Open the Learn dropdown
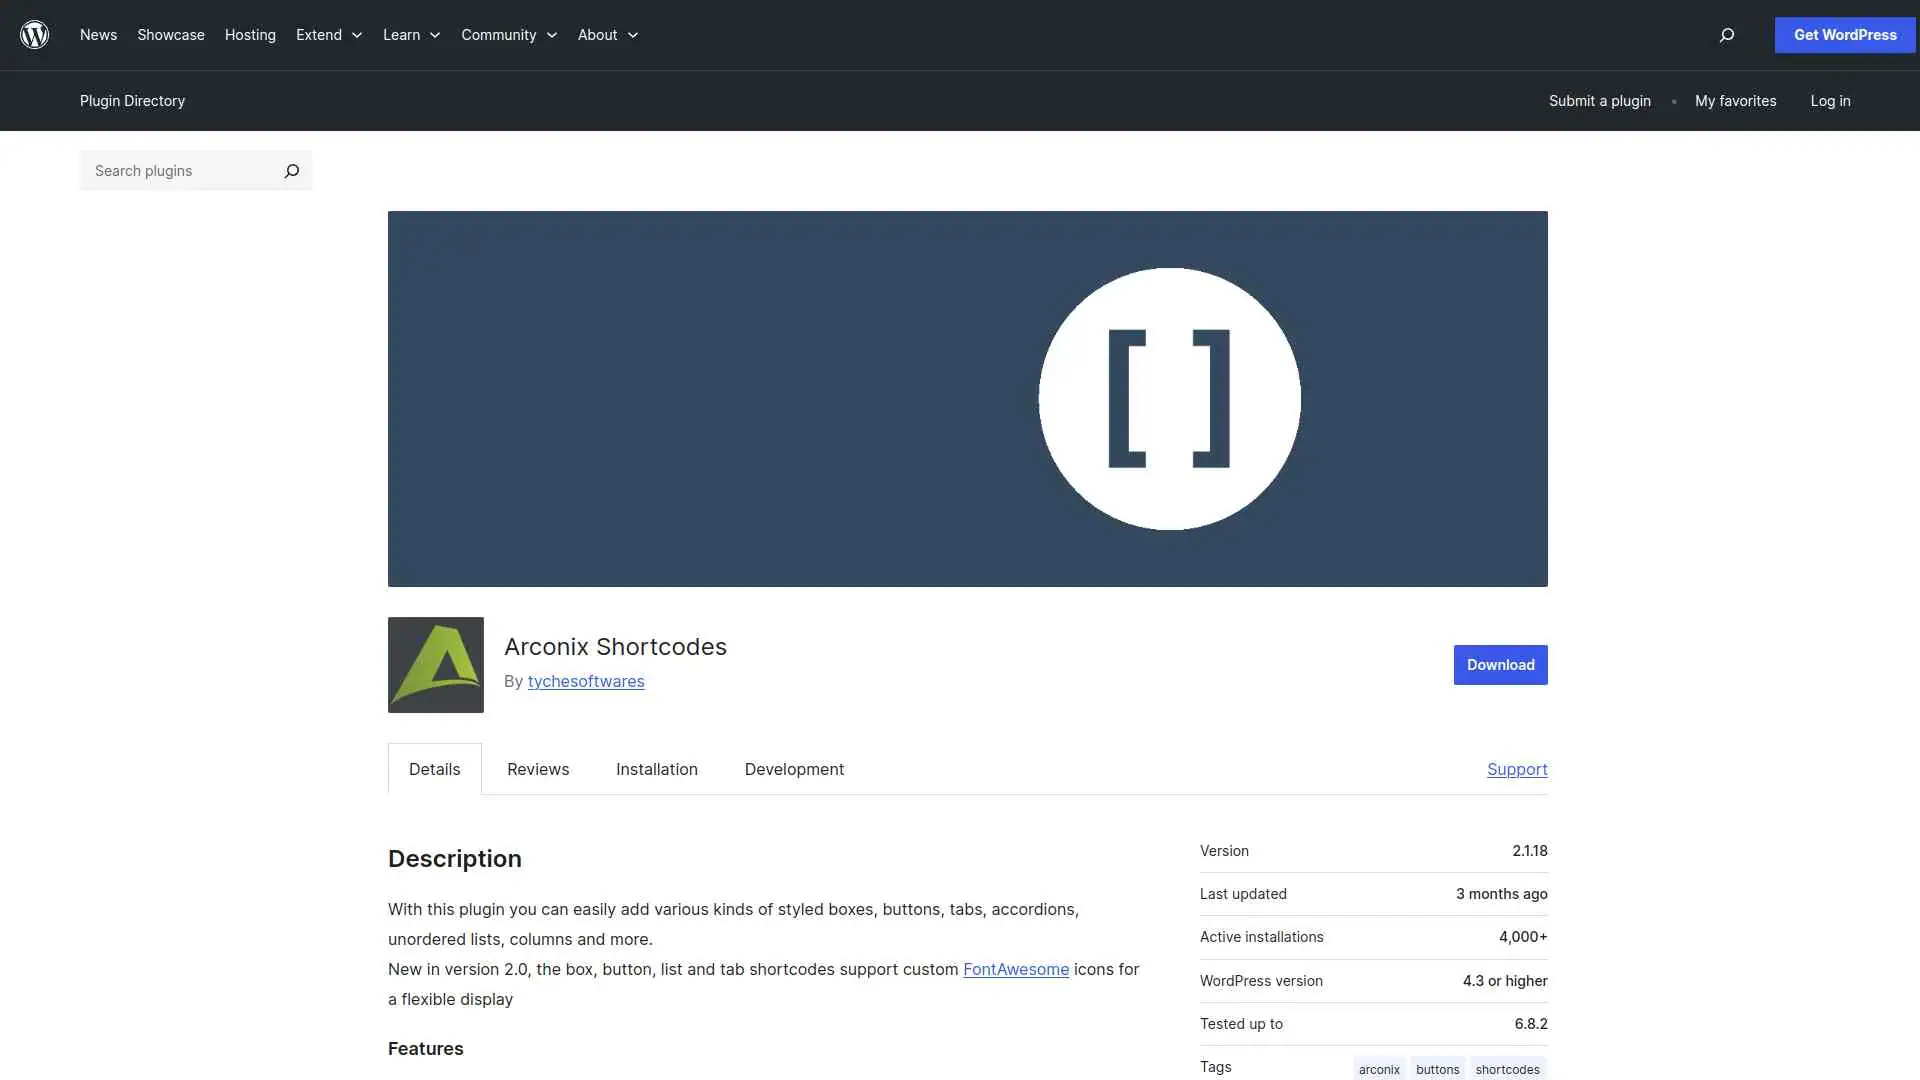Screen dimensions: 1920x1080 410,35
